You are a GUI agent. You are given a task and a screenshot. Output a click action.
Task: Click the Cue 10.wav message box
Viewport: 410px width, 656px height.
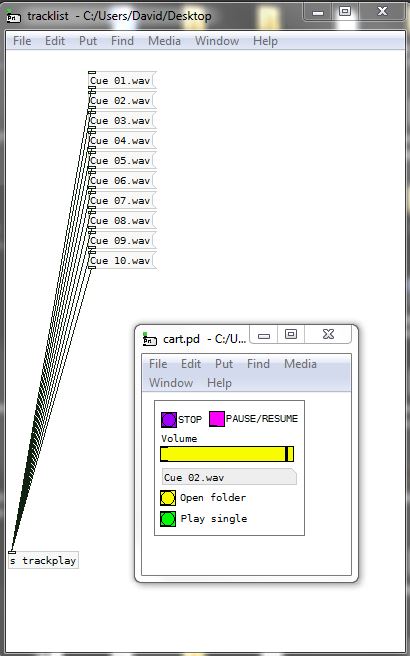[122, 261]
